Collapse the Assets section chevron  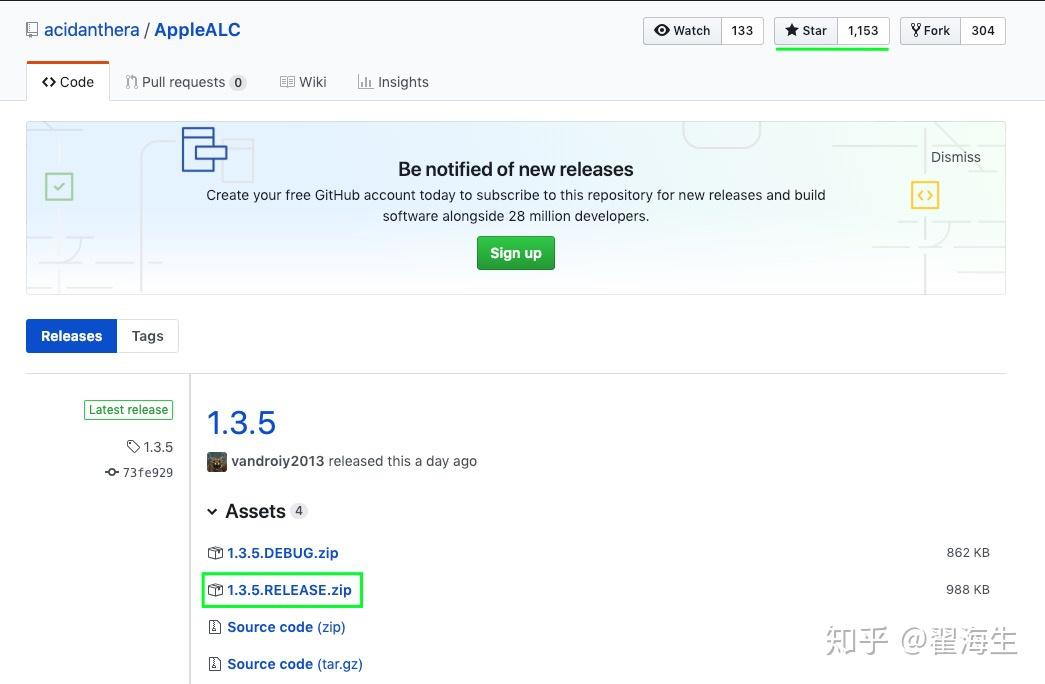[212, 512]
